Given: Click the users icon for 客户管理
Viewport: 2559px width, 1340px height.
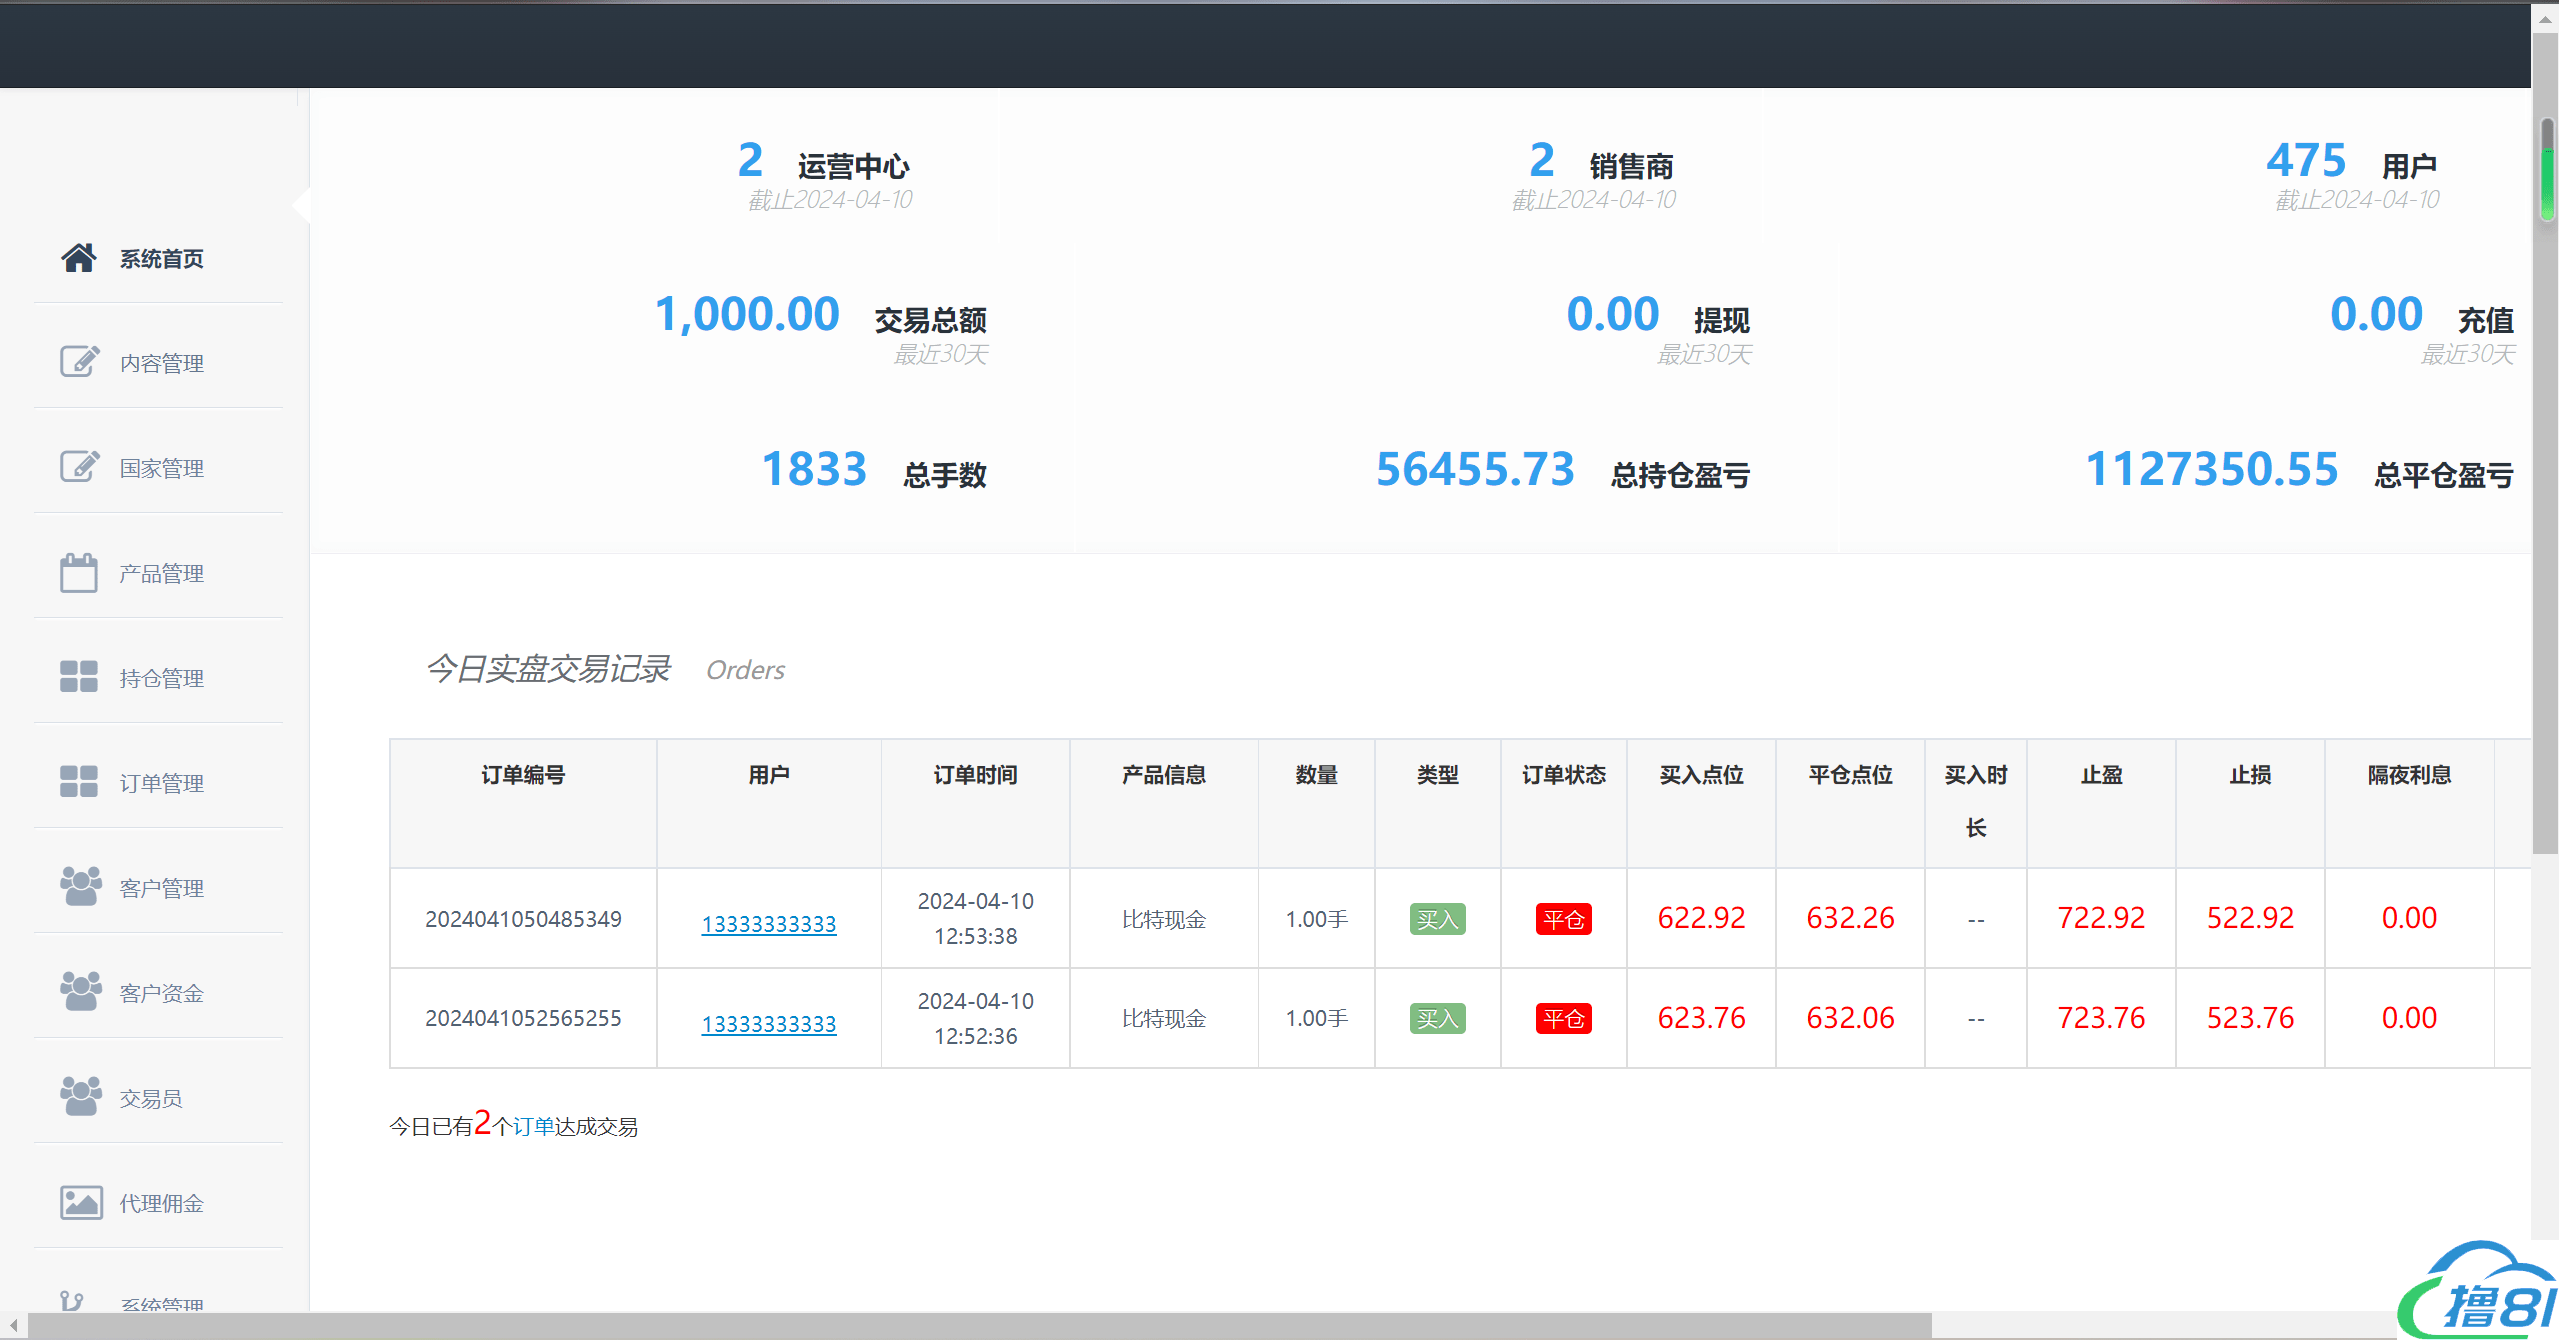Looking at the screenshot, I should (x=81, y=886).
